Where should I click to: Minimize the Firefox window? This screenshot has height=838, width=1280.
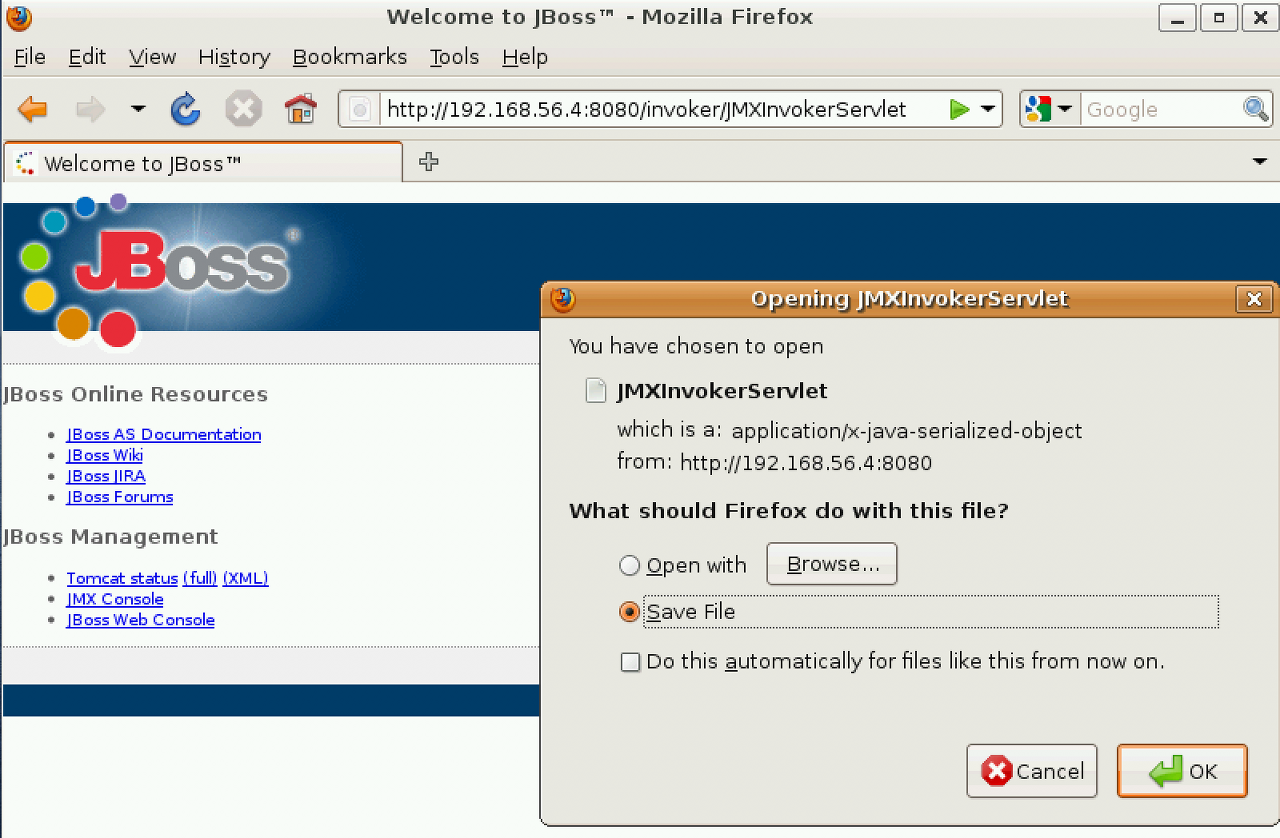(1178, 17)
